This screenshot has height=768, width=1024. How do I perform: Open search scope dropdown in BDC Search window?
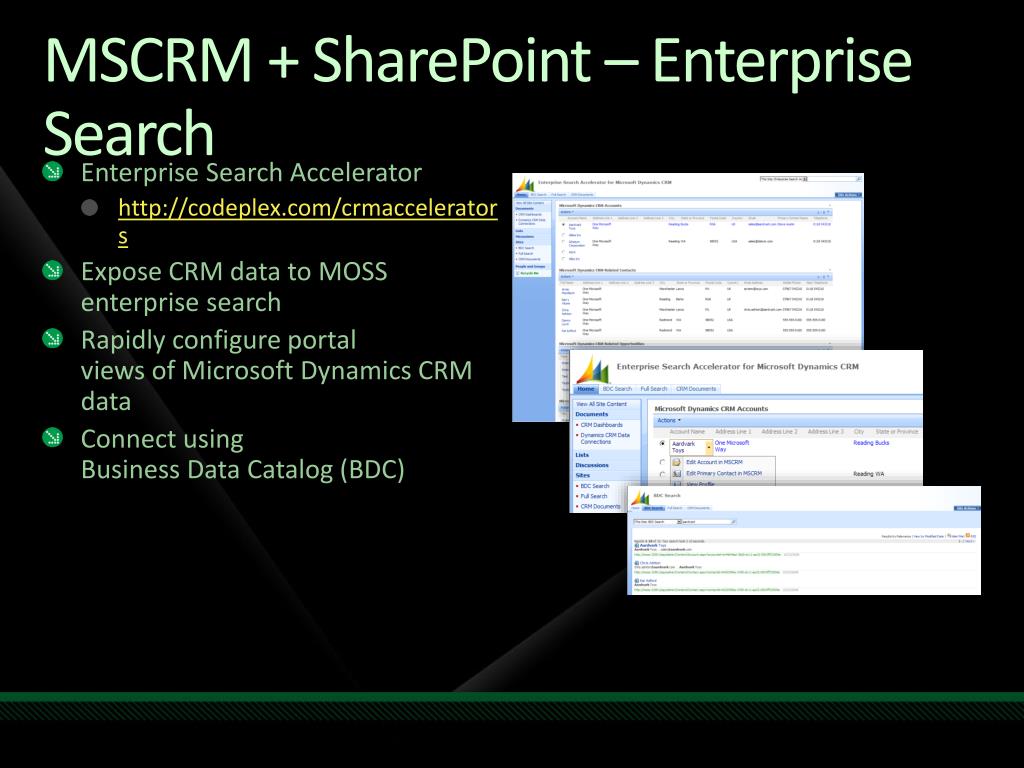coord(679,522)
